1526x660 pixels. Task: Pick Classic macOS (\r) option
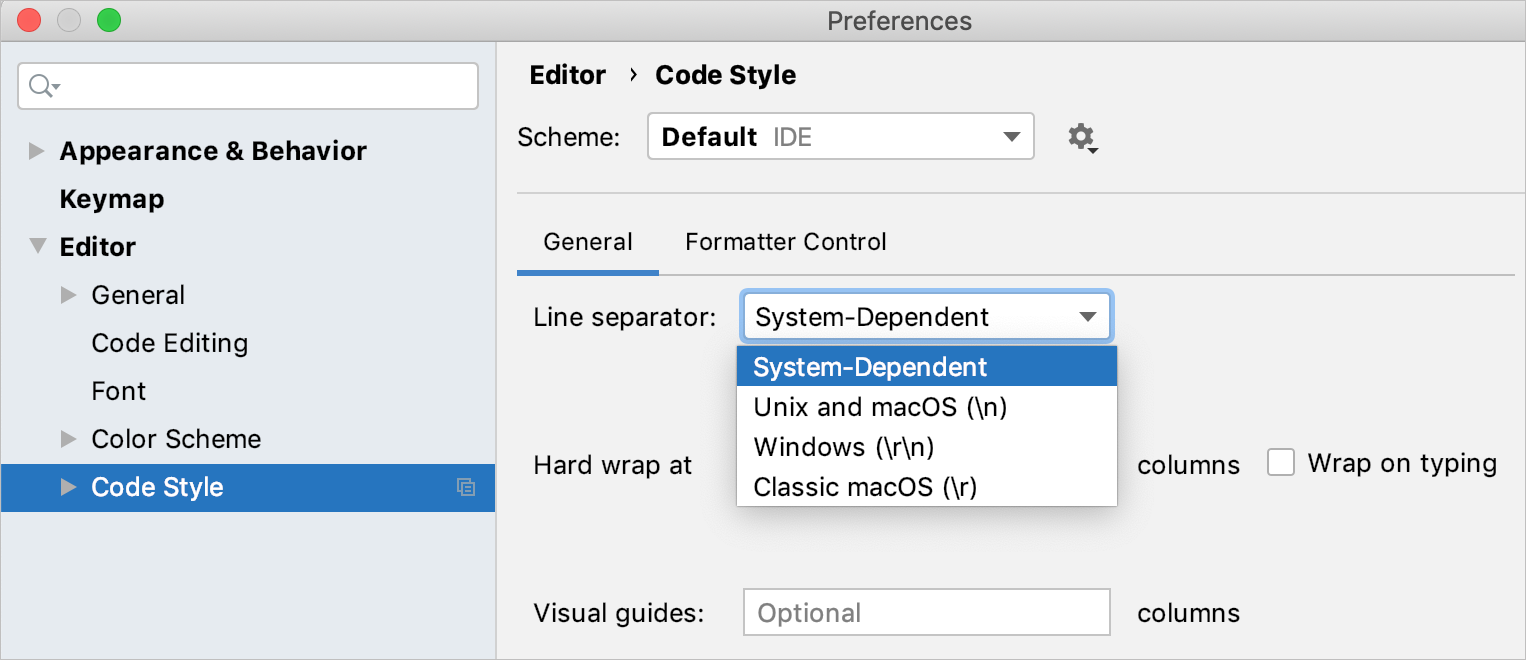click(865, 487)
